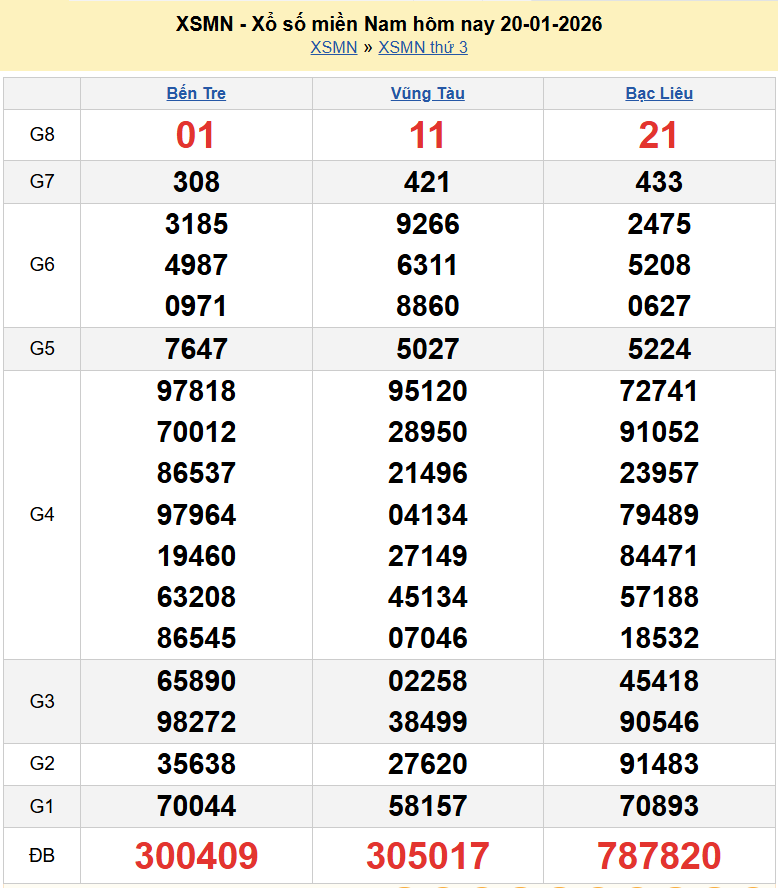The image size is (778, 888).
Task: Click the G8 result 21 for Bạc Liêu
Action: pyautogui.click(x=659, y=135)
